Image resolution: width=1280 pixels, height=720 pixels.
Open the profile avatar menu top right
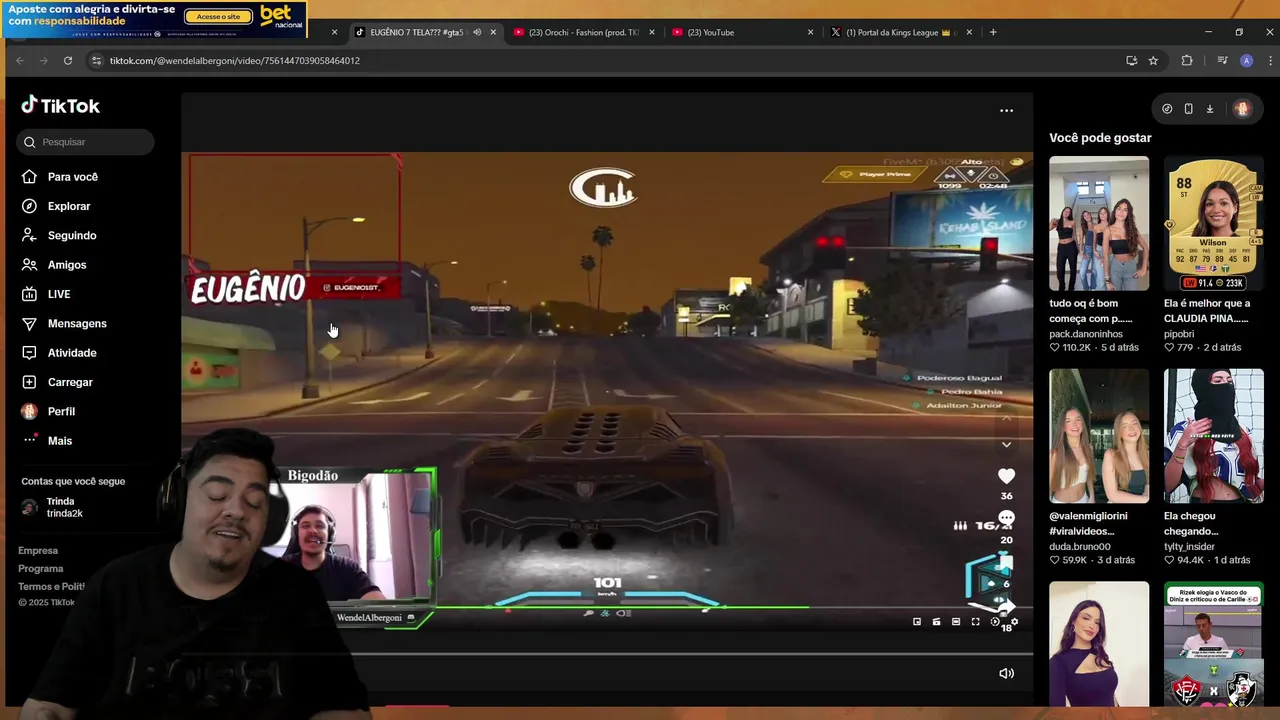[x=1242, y=109]
